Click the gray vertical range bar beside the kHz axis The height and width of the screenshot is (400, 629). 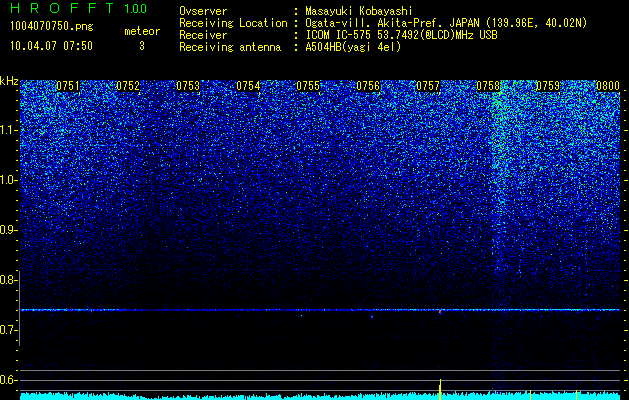coord(20,308)
